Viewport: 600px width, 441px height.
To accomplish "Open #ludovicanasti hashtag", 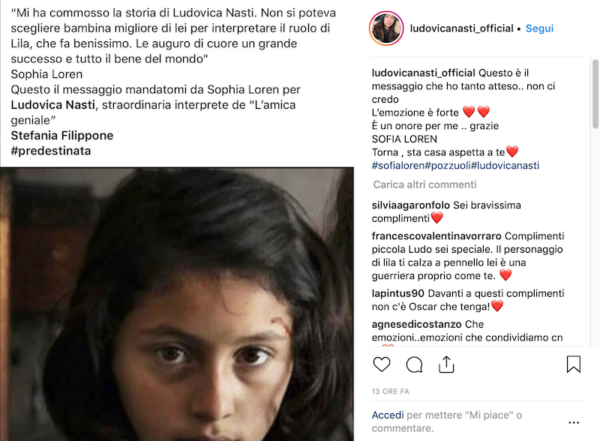I will click(505, 165).
